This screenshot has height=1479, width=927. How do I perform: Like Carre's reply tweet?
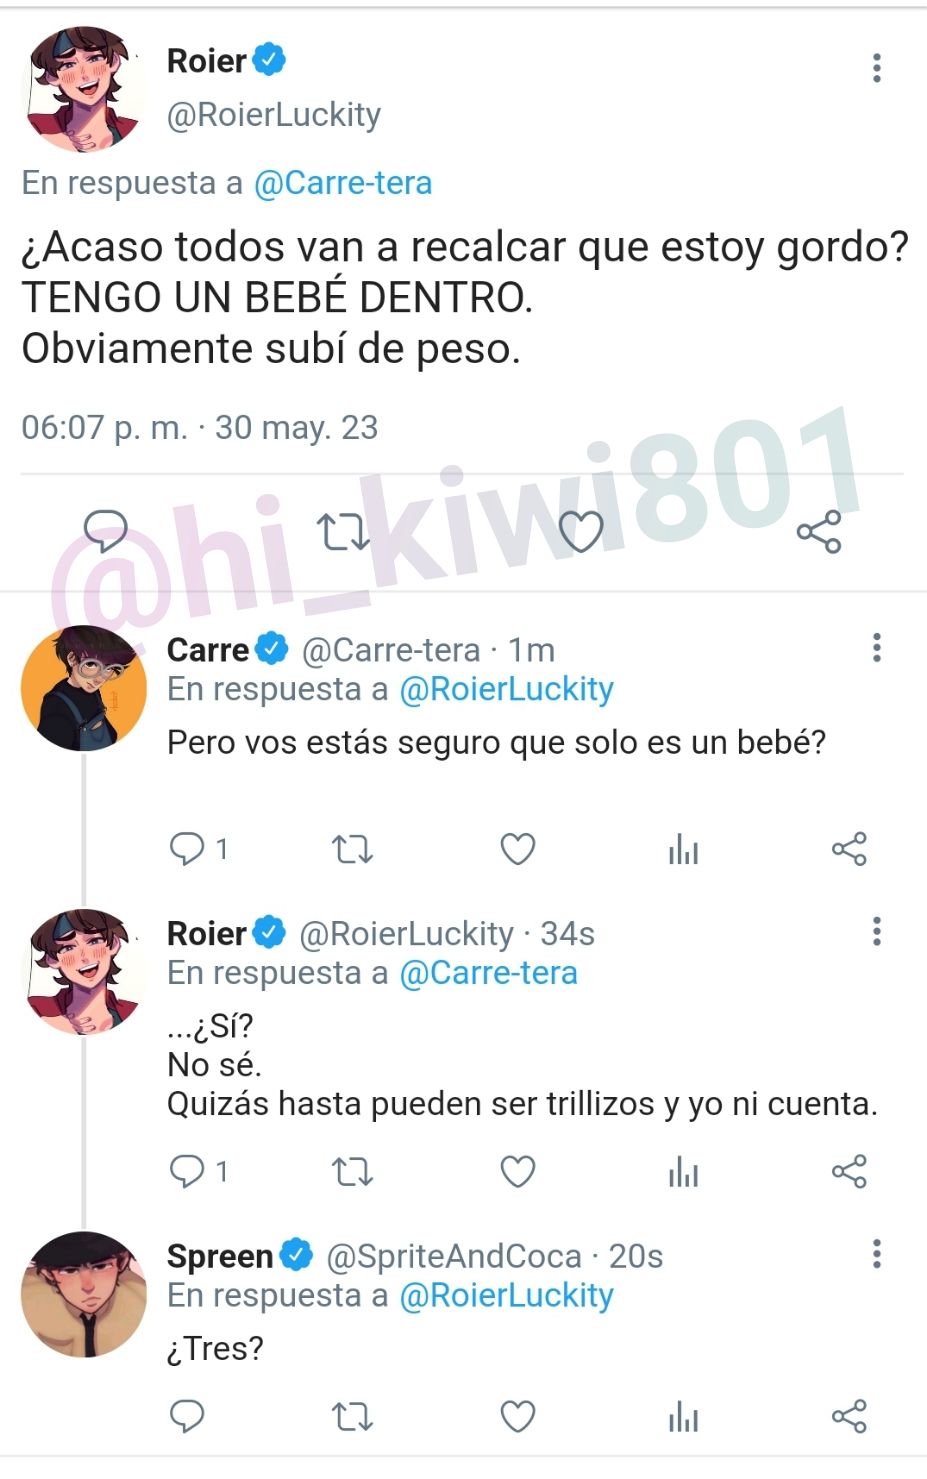[518, 849]
